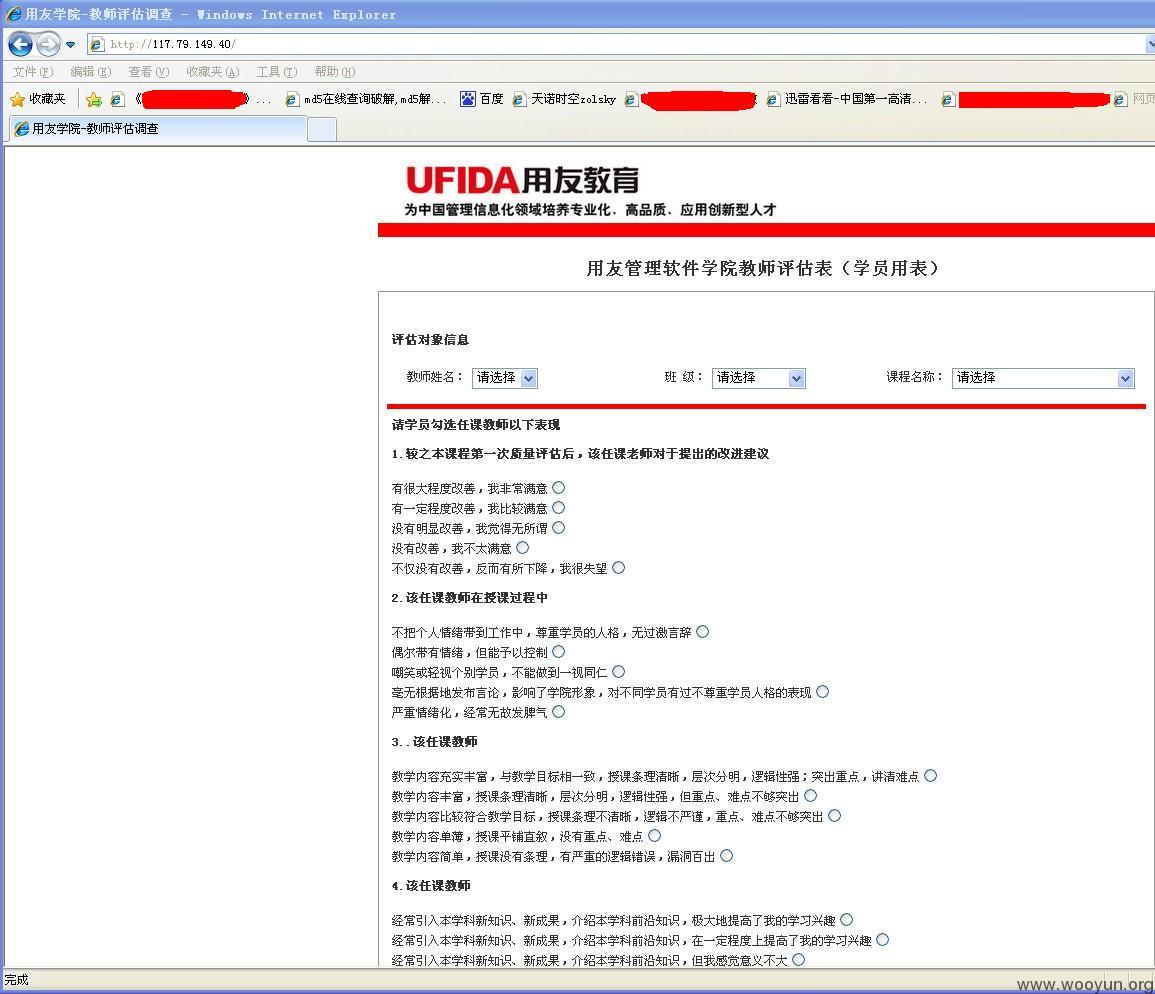Select radio 教学内容简单，授课没有条理

pos(726,855)
